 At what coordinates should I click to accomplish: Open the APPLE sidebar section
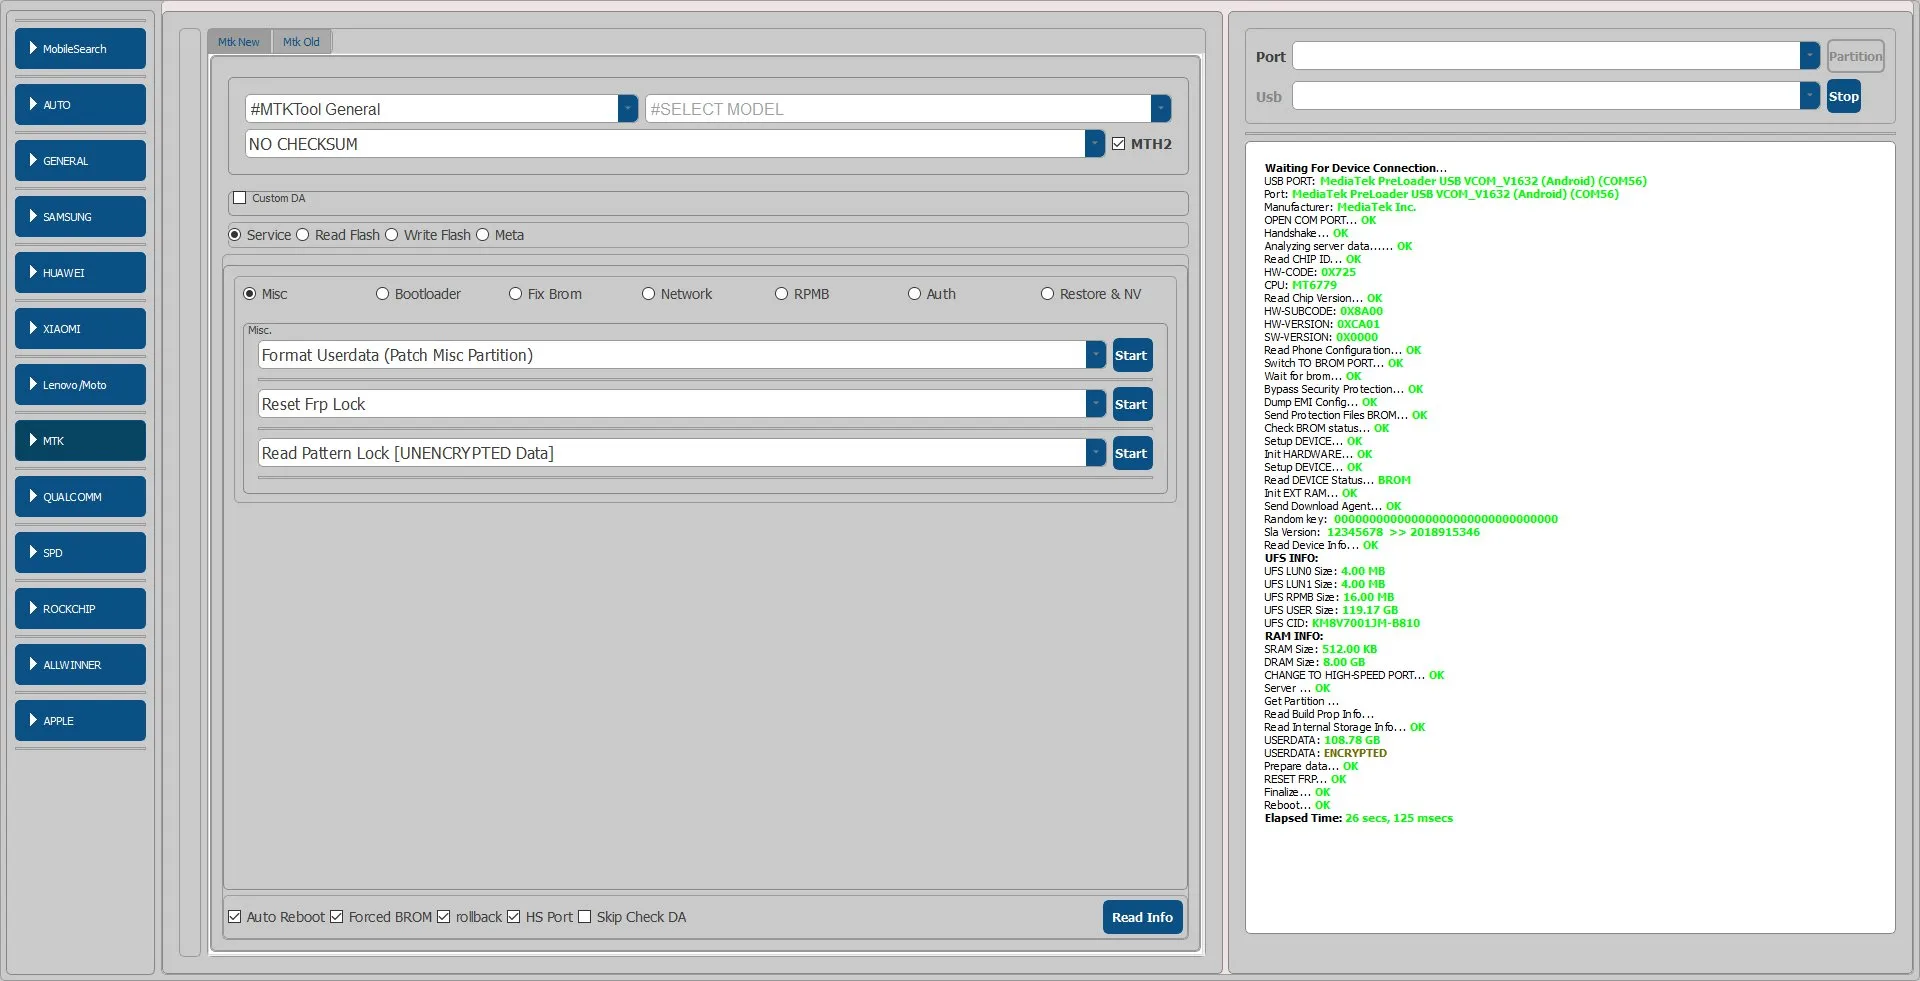pos(80,721)
